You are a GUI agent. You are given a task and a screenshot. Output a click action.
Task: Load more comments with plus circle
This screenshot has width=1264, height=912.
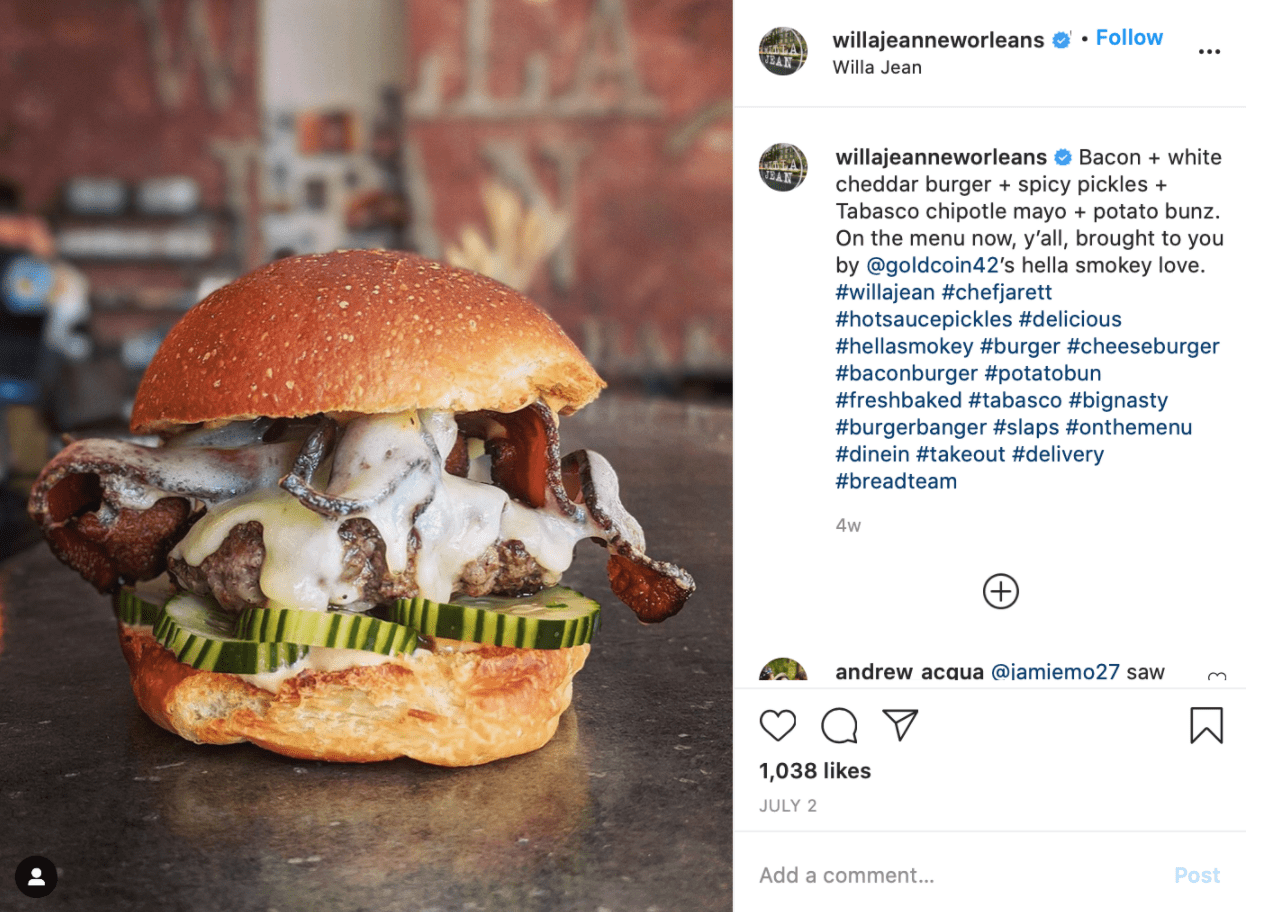click(1000, 591)
